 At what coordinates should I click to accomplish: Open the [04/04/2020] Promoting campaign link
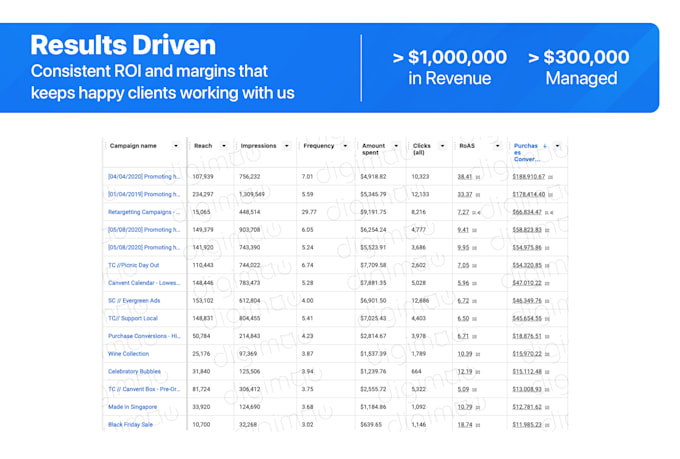(x=144, y=177)
